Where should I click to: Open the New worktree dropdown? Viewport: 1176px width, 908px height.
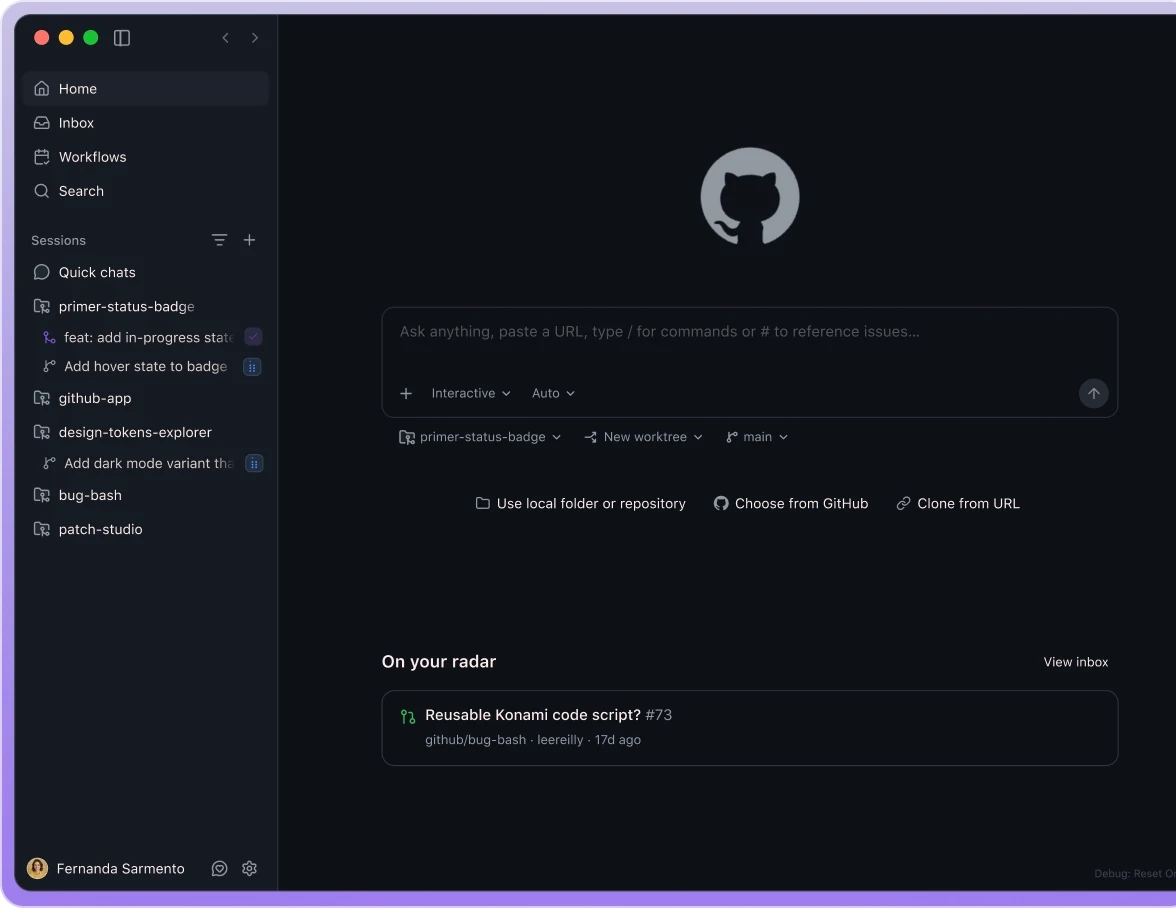tap(644, 437)
